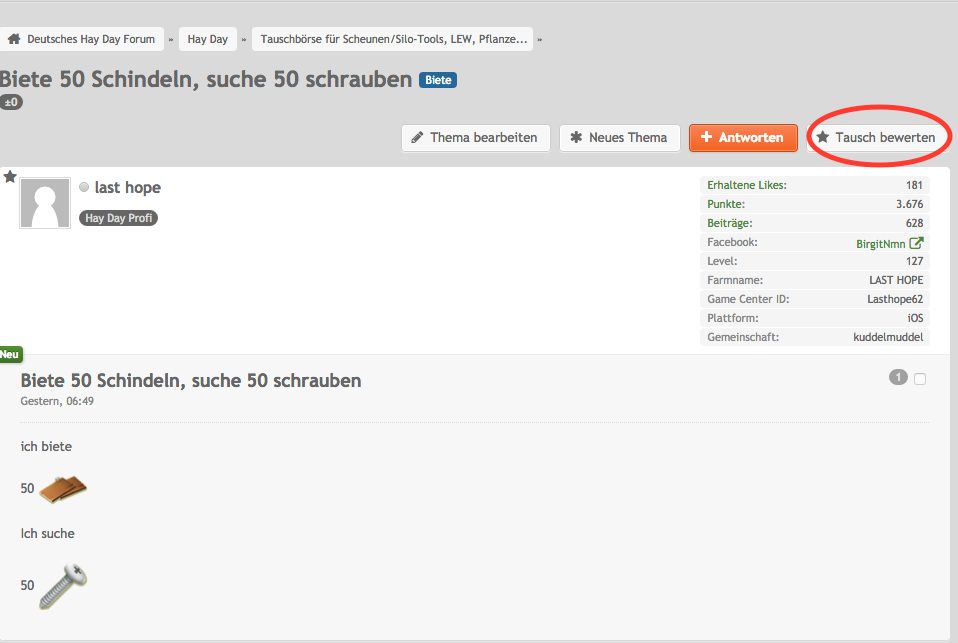The image size is (958, 643).
Task: Click the post number 1 badge
Action: (x=898, y=378)
